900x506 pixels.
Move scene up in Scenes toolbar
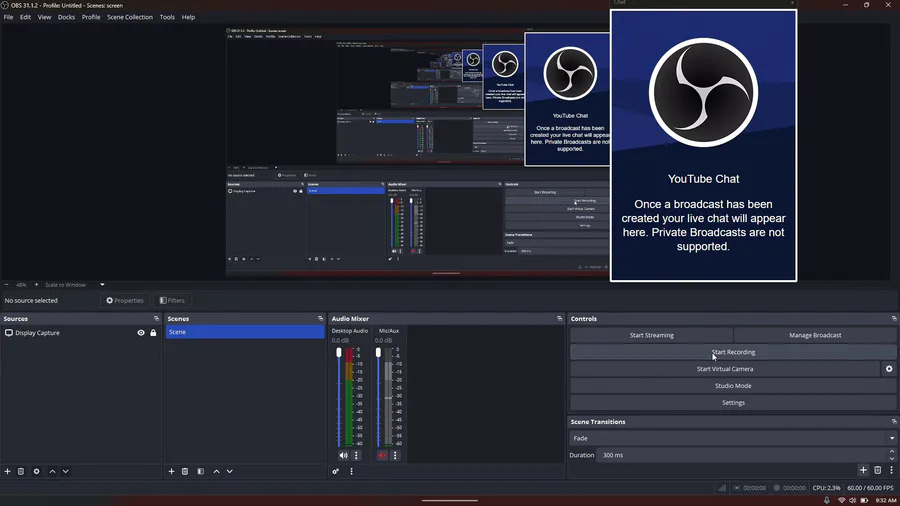[216, 471]
